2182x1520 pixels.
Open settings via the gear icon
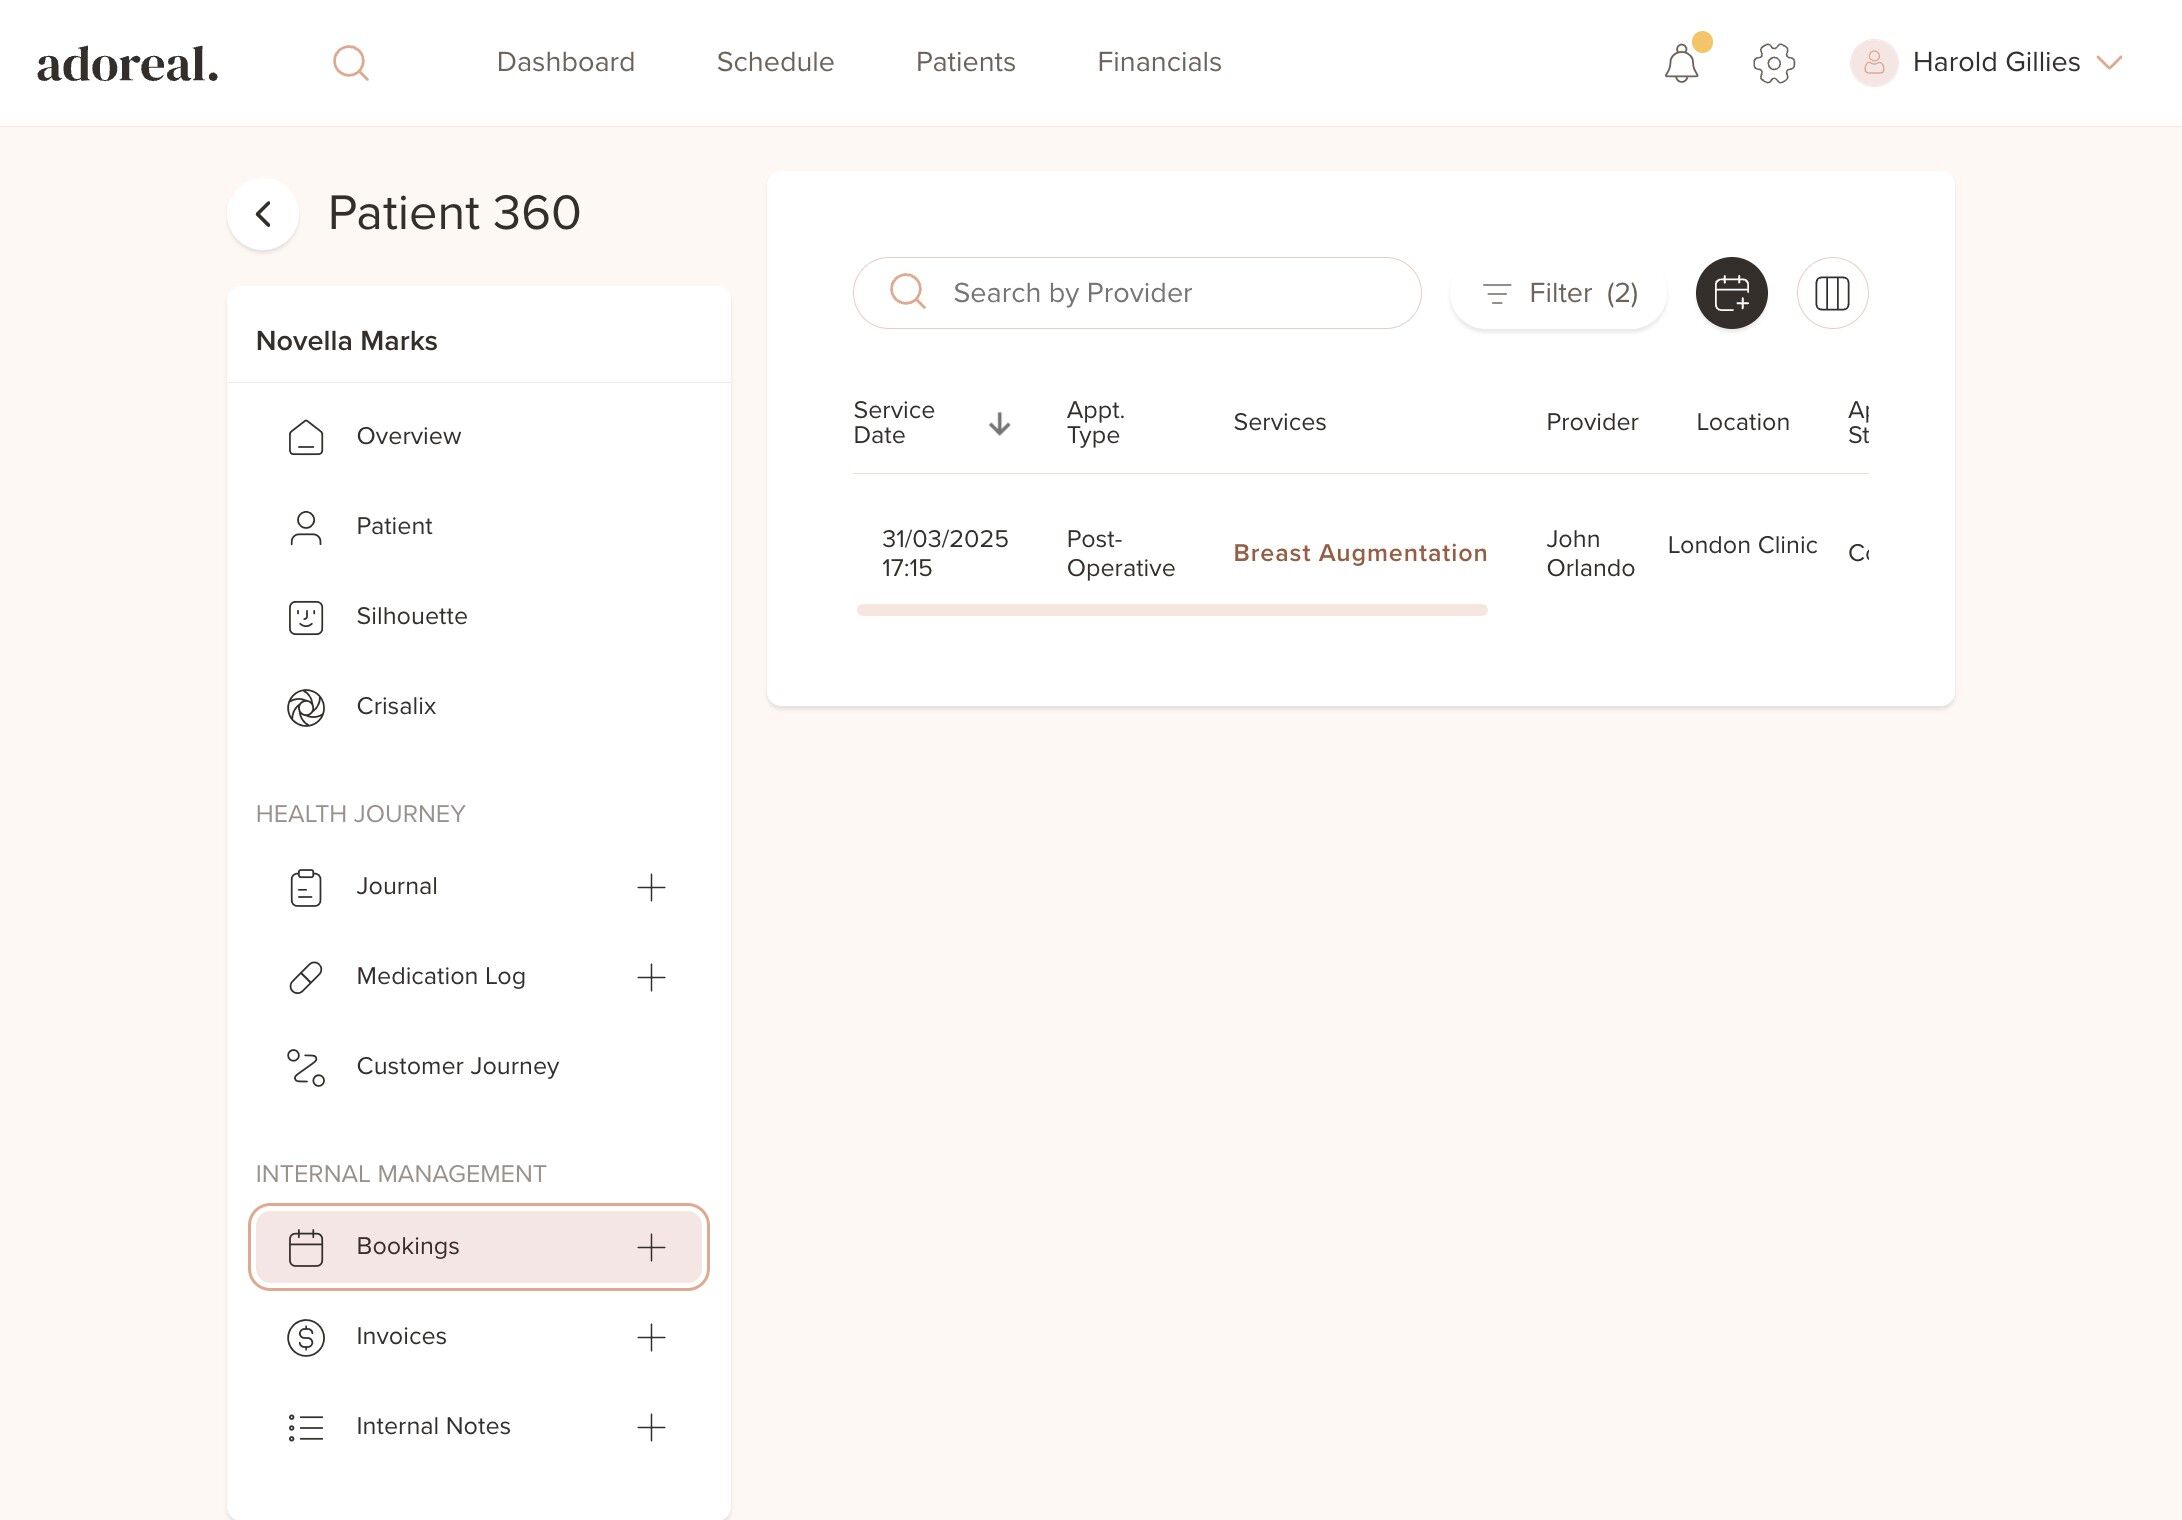1774,63
